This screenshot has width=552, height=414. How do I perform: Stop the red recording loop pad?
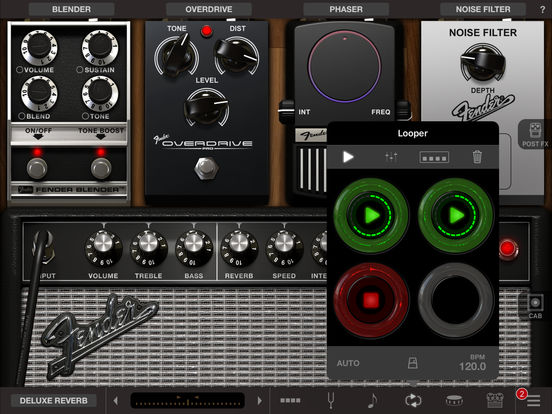[371, 300]
